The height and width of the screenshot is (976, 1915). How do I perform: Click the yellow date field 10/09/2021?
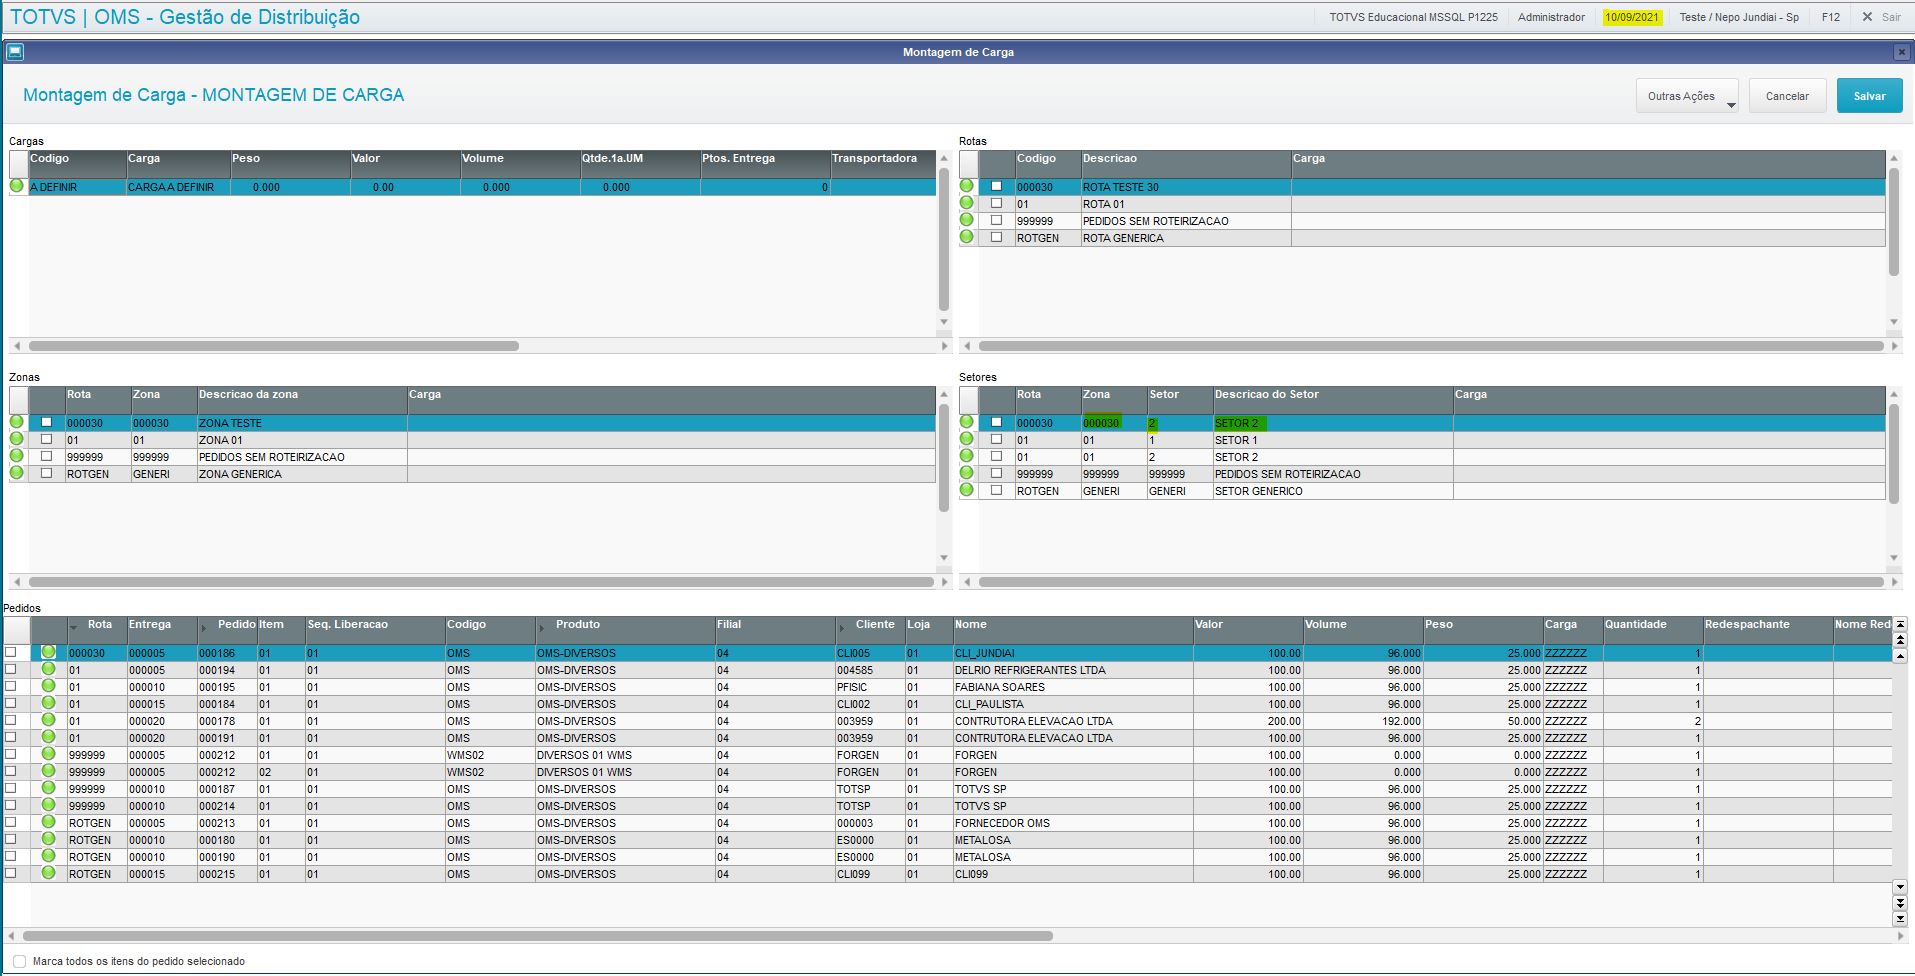(1632, 17)
